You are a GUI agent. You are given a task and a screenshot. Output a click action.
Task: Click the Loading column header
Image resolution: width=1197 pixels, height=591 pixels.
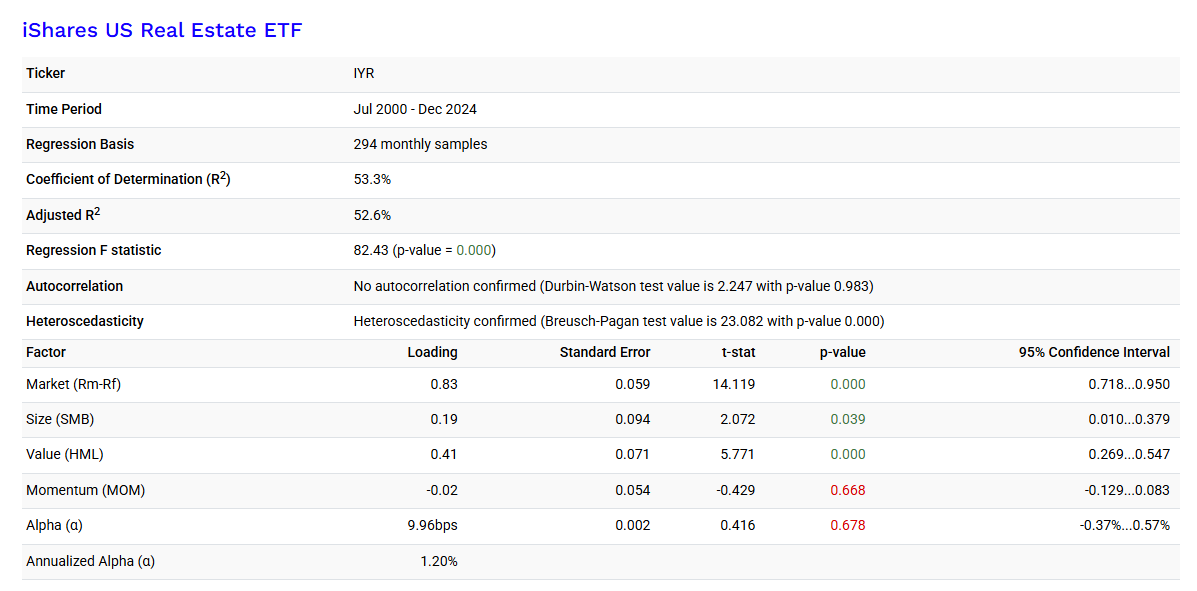pos(433,352)
